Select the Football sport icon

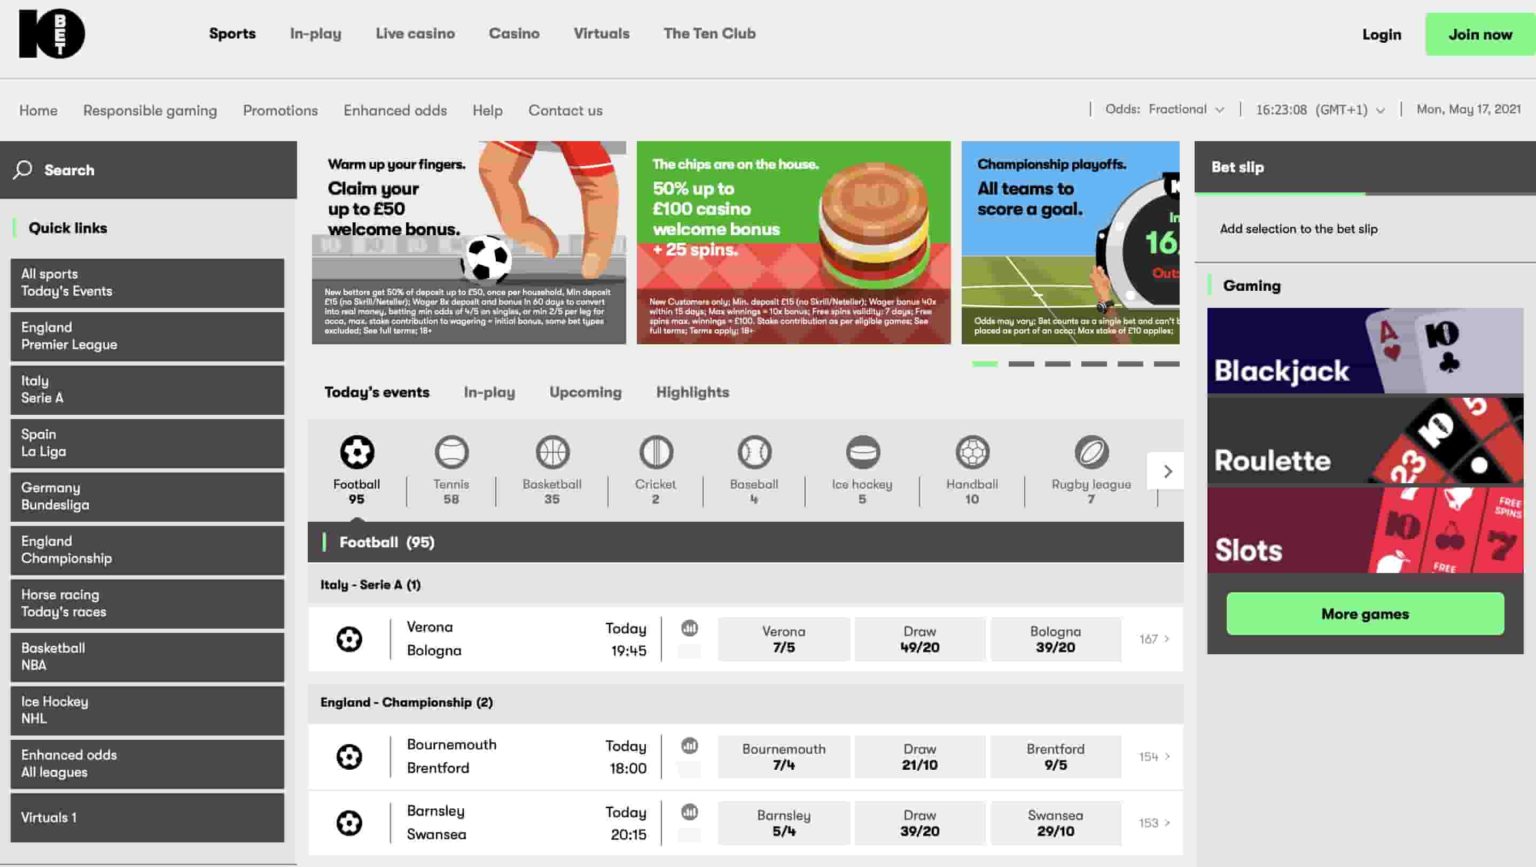(x=356, y=452)
